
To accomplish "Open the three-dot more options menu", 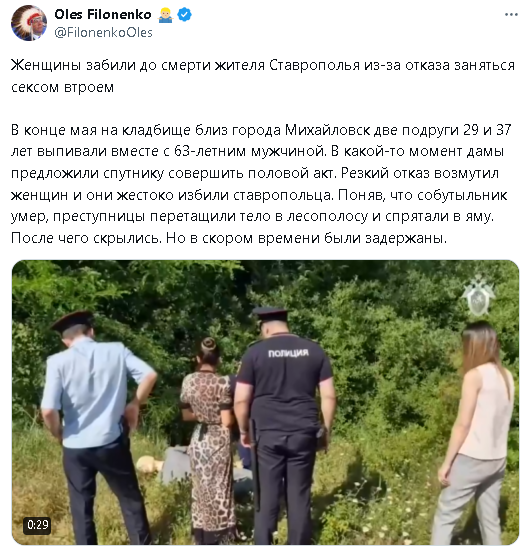I will coord(511,14).
